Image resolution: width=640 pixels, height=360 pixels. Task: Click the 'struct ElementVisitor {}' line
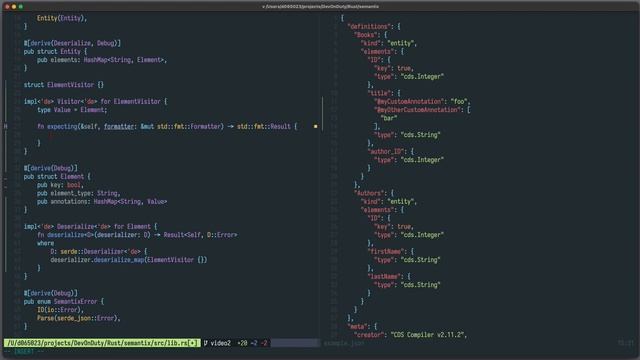pyautogui.click(x=64, y=85)
